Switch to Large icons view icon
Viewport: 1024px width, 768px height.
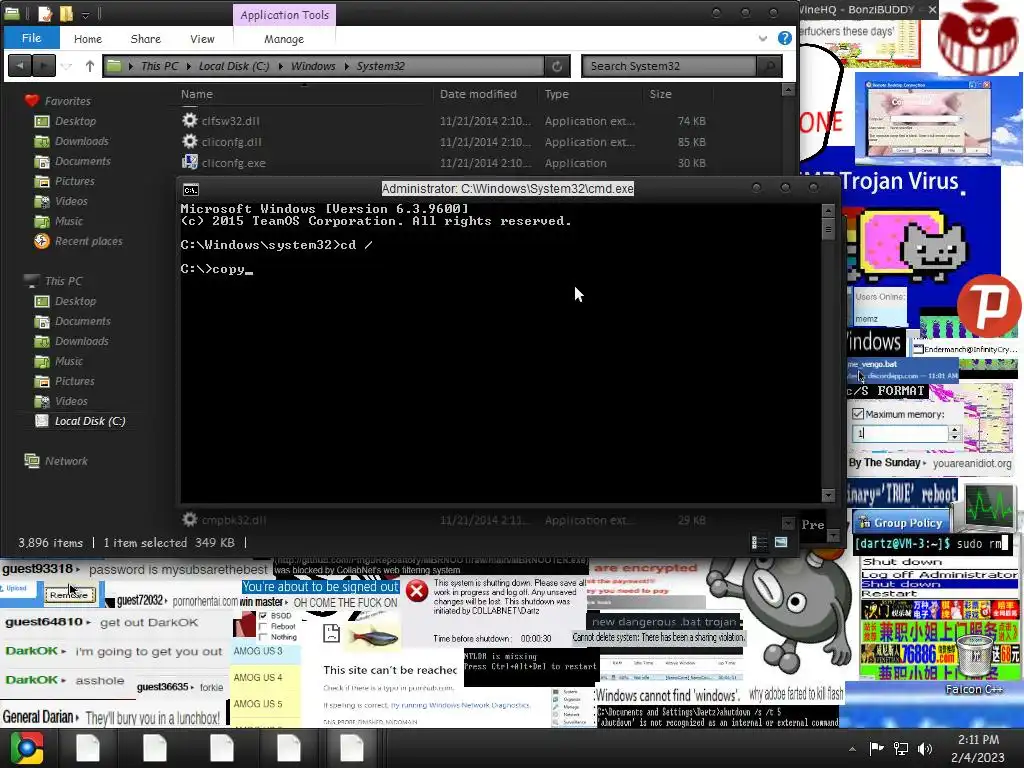[x=781, y=542]
